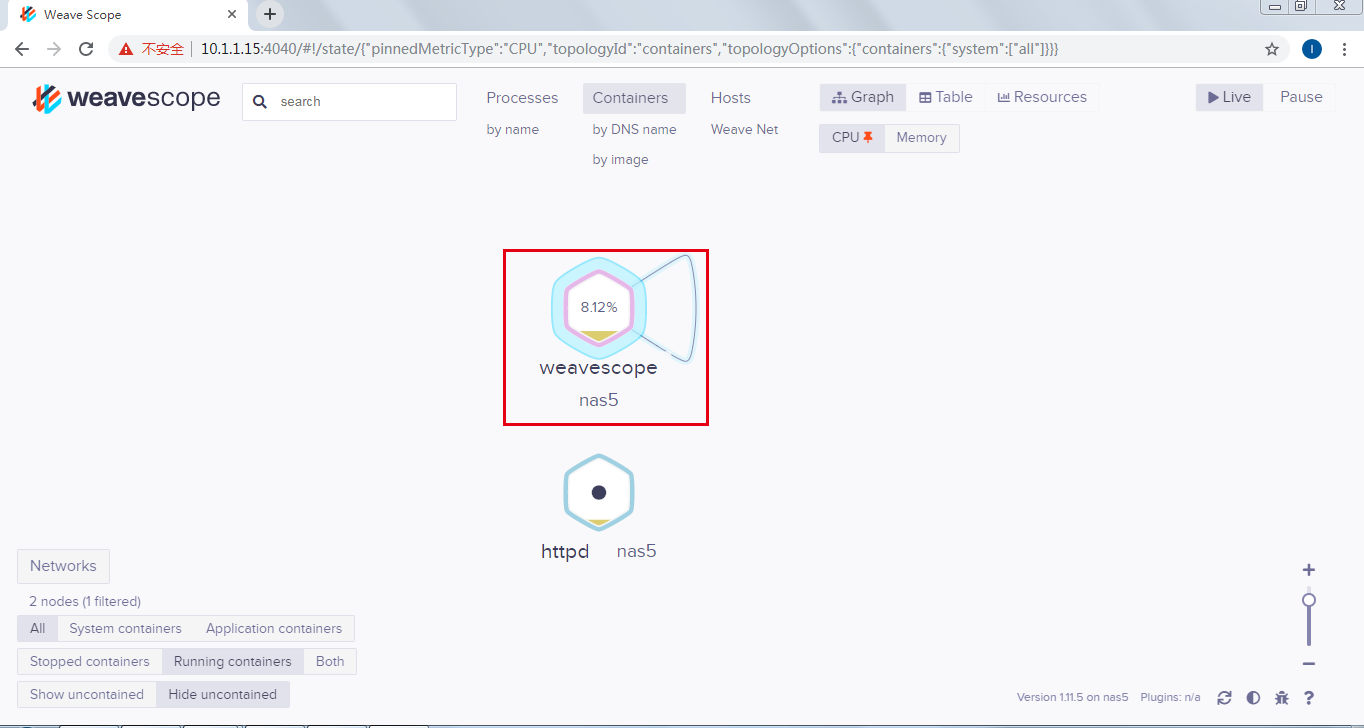Click the browser forward arrow
Screen dimensions: 1364x728
pyautogui.click(x=54, y=49)
